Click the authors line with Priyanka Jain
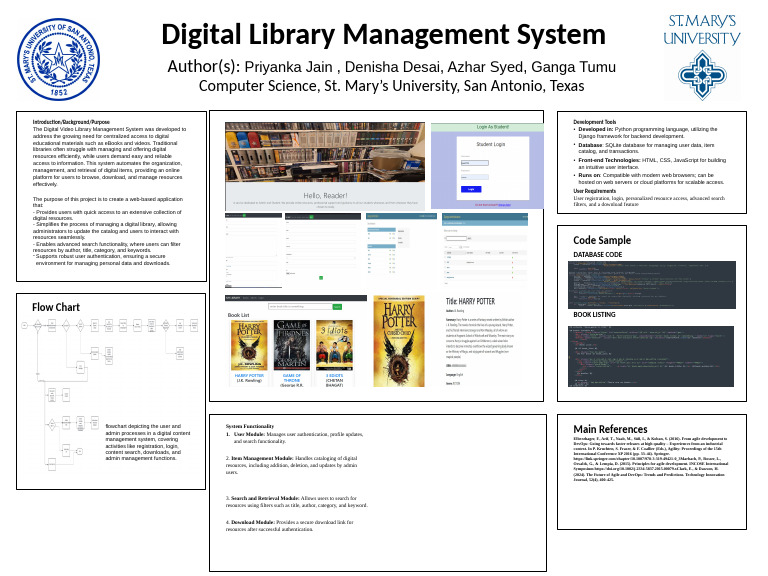768x576 pixels. 391,66
